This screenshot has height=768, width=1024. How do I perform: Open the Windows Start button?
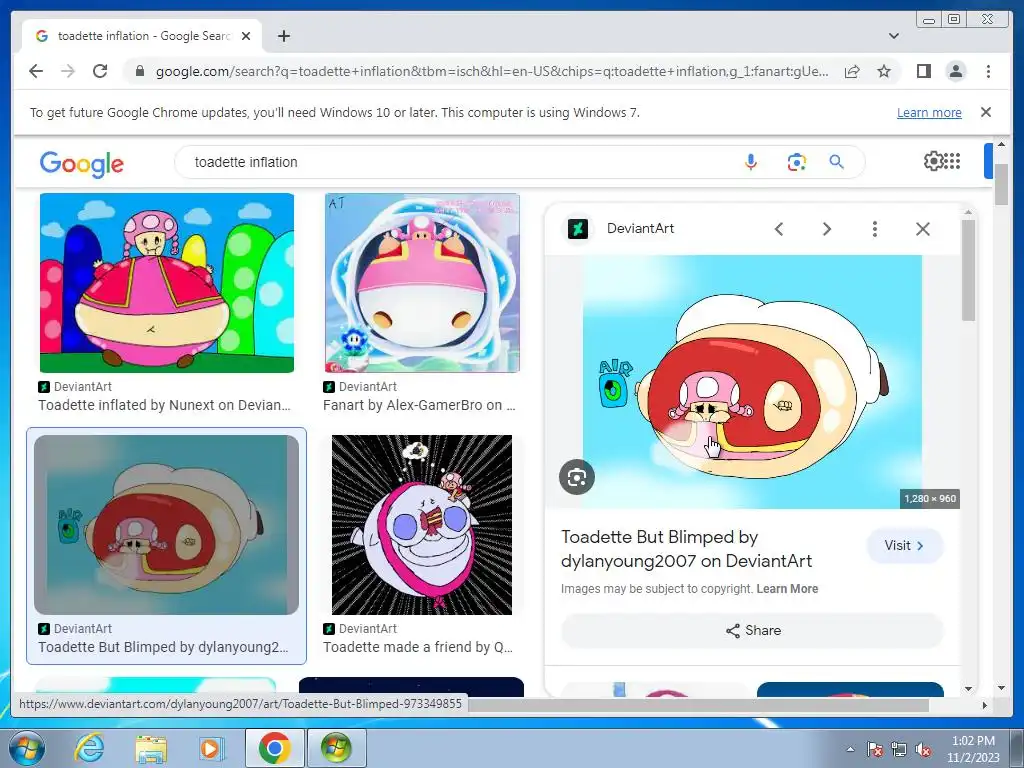pos(27,748)
